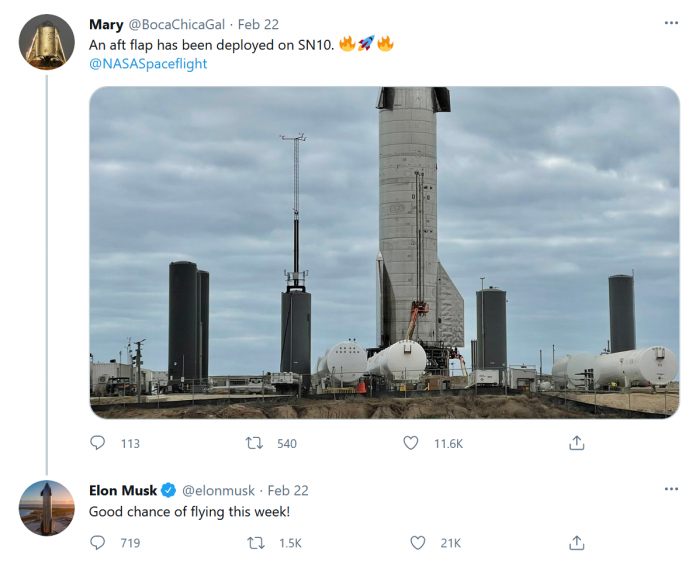The image size is (700, 562).
Task: View the SN10 Starship photo
Action: pyautogui.click(x=384, y=252)
